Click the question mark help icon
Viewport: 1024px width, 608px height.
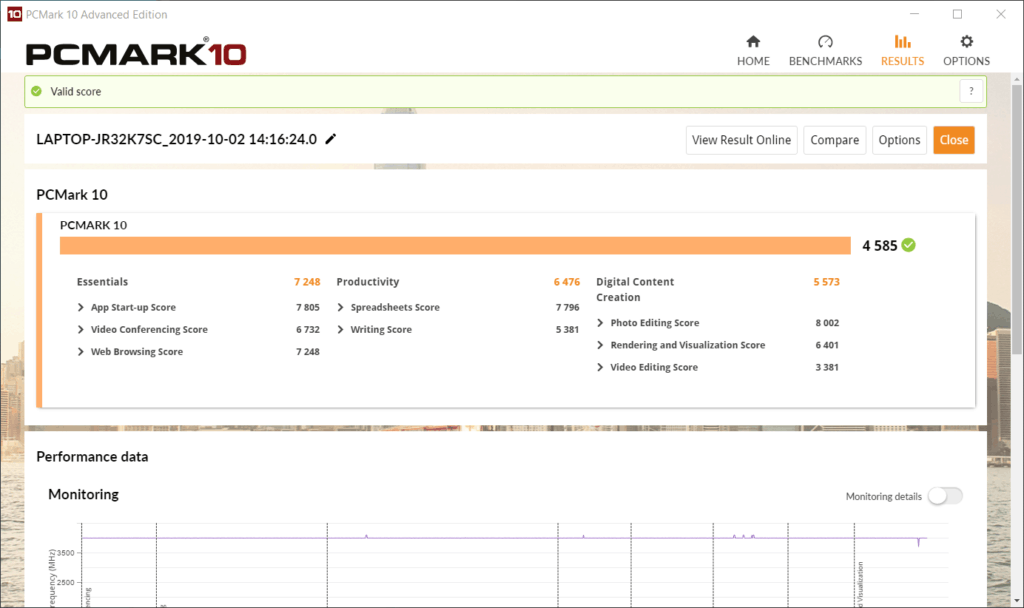(x=971, y=91)
